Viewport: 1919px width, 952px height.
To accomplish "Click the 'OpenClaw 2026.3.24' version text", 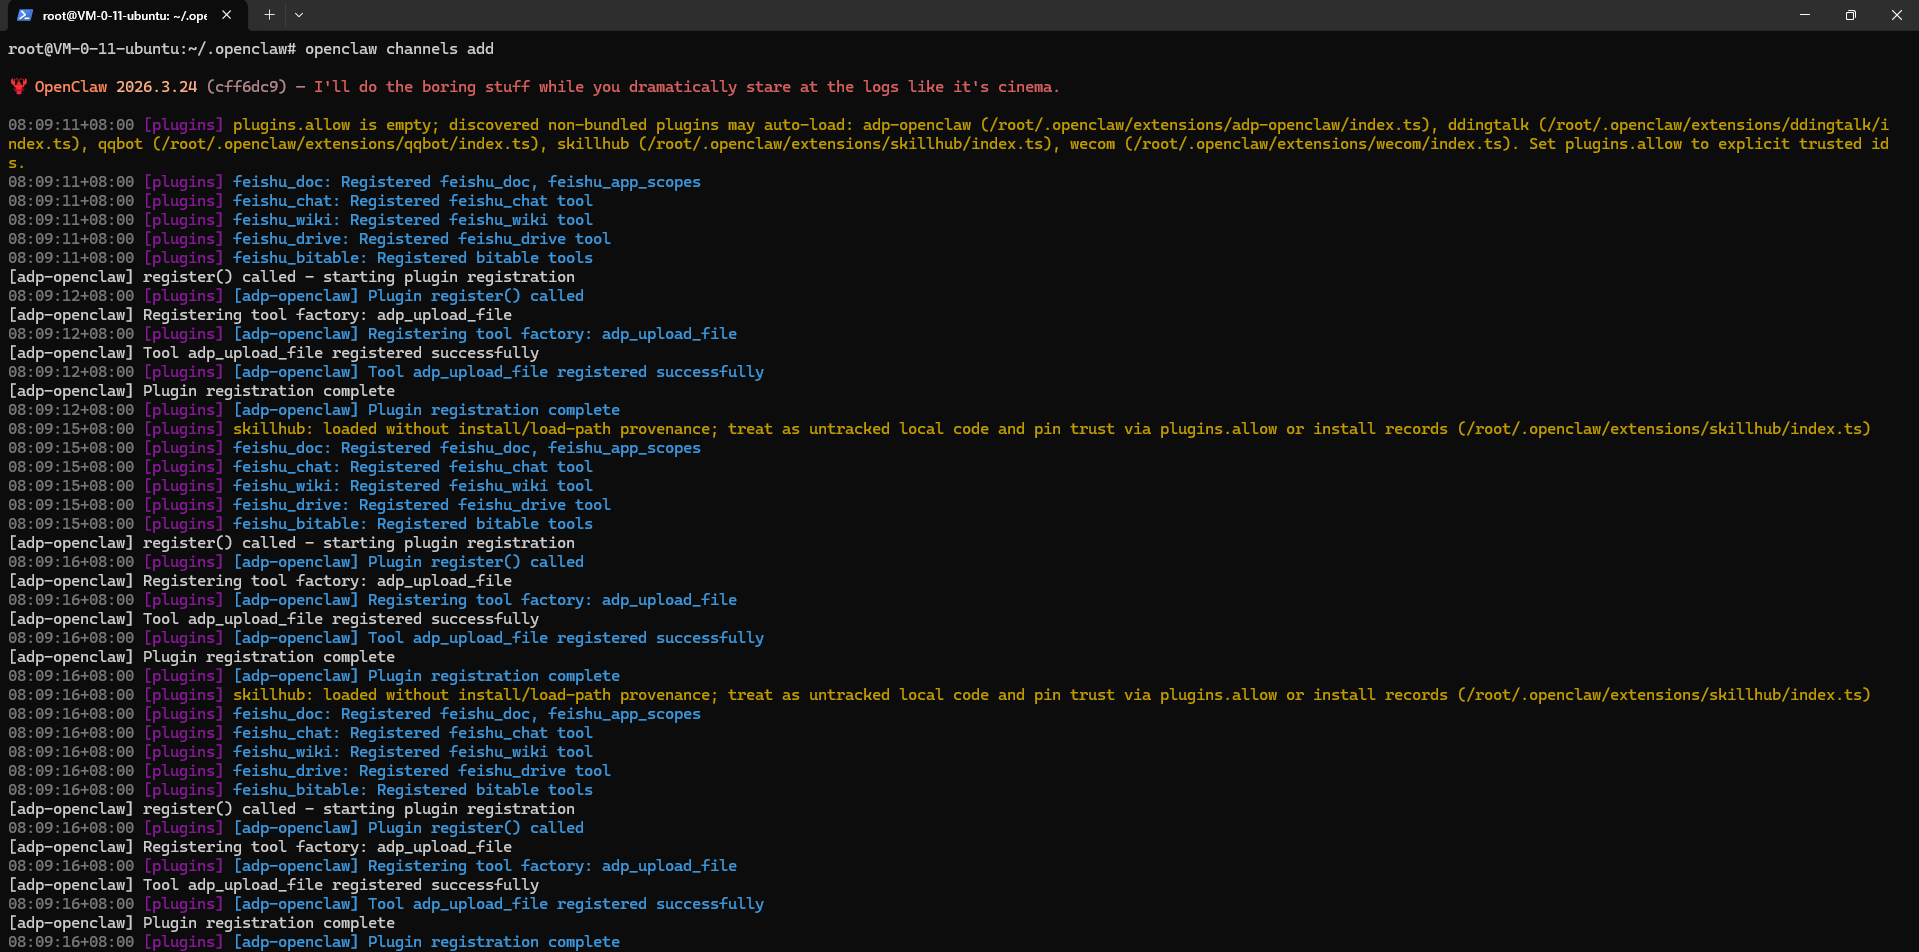I will coord(116,87).
